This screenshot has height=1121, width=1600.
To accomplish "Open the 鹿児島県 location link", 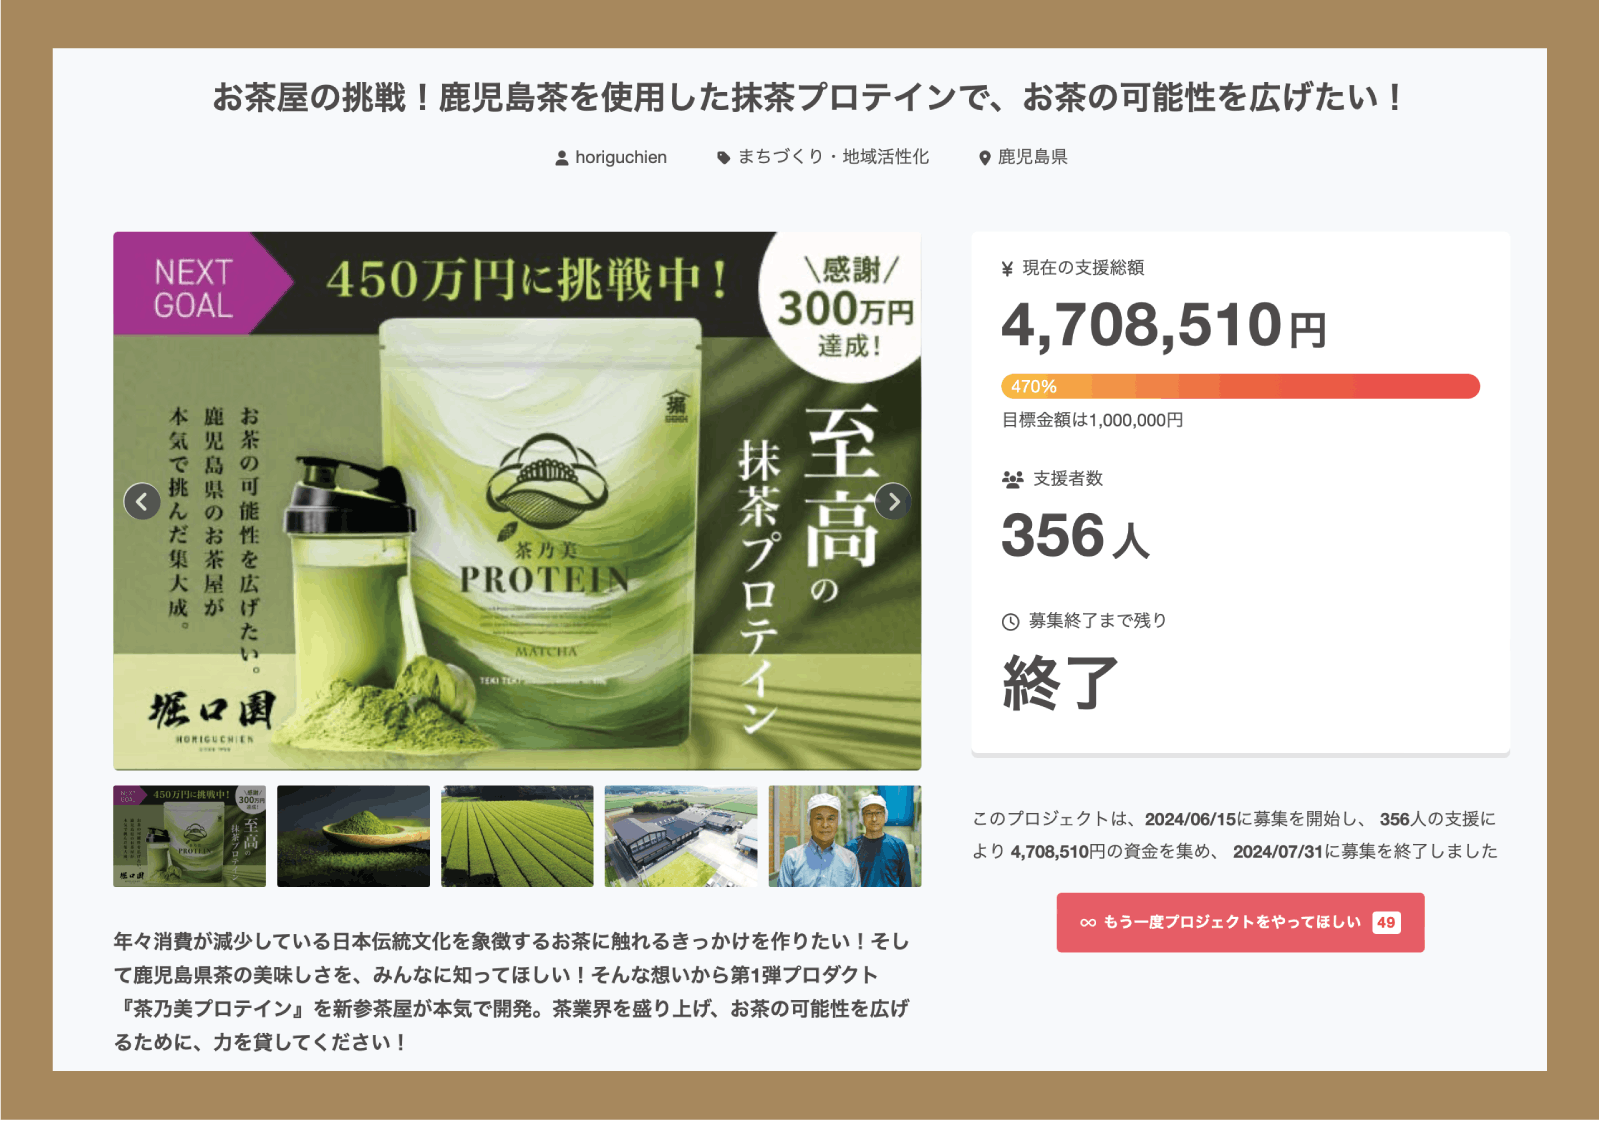I will (1033, 157).
